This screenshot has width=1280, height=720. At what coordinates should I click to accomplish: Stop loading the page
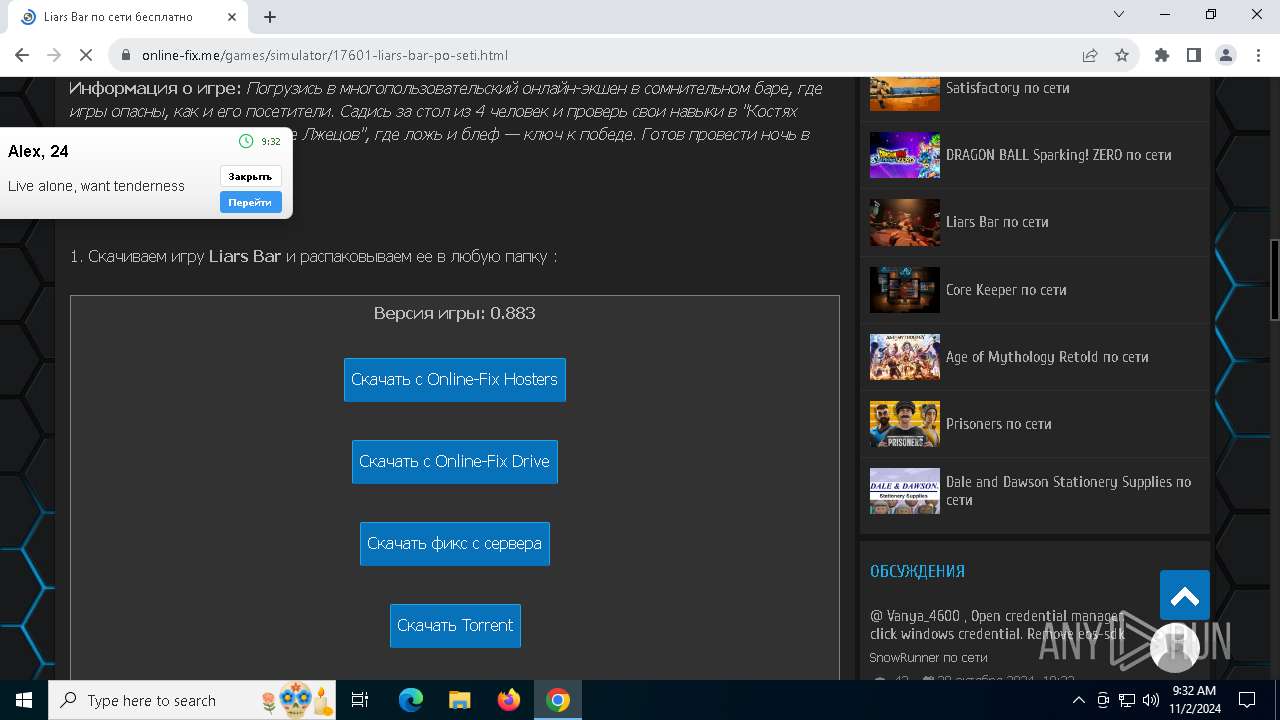87,56
